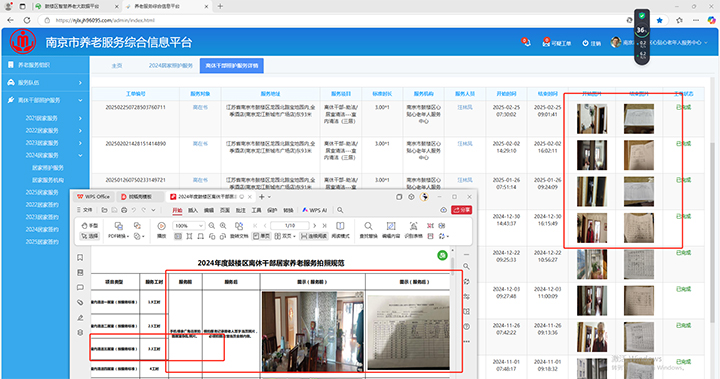Viewport: 720px width, 379px height.
Task: Click the 播放 play button
Action: click(162, 229)
